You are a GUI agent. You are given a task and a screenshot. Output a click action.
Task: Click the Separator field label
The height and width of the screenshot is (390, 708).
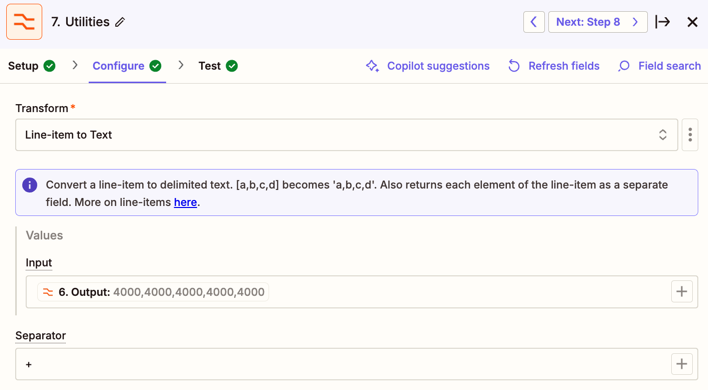[41, 335]
